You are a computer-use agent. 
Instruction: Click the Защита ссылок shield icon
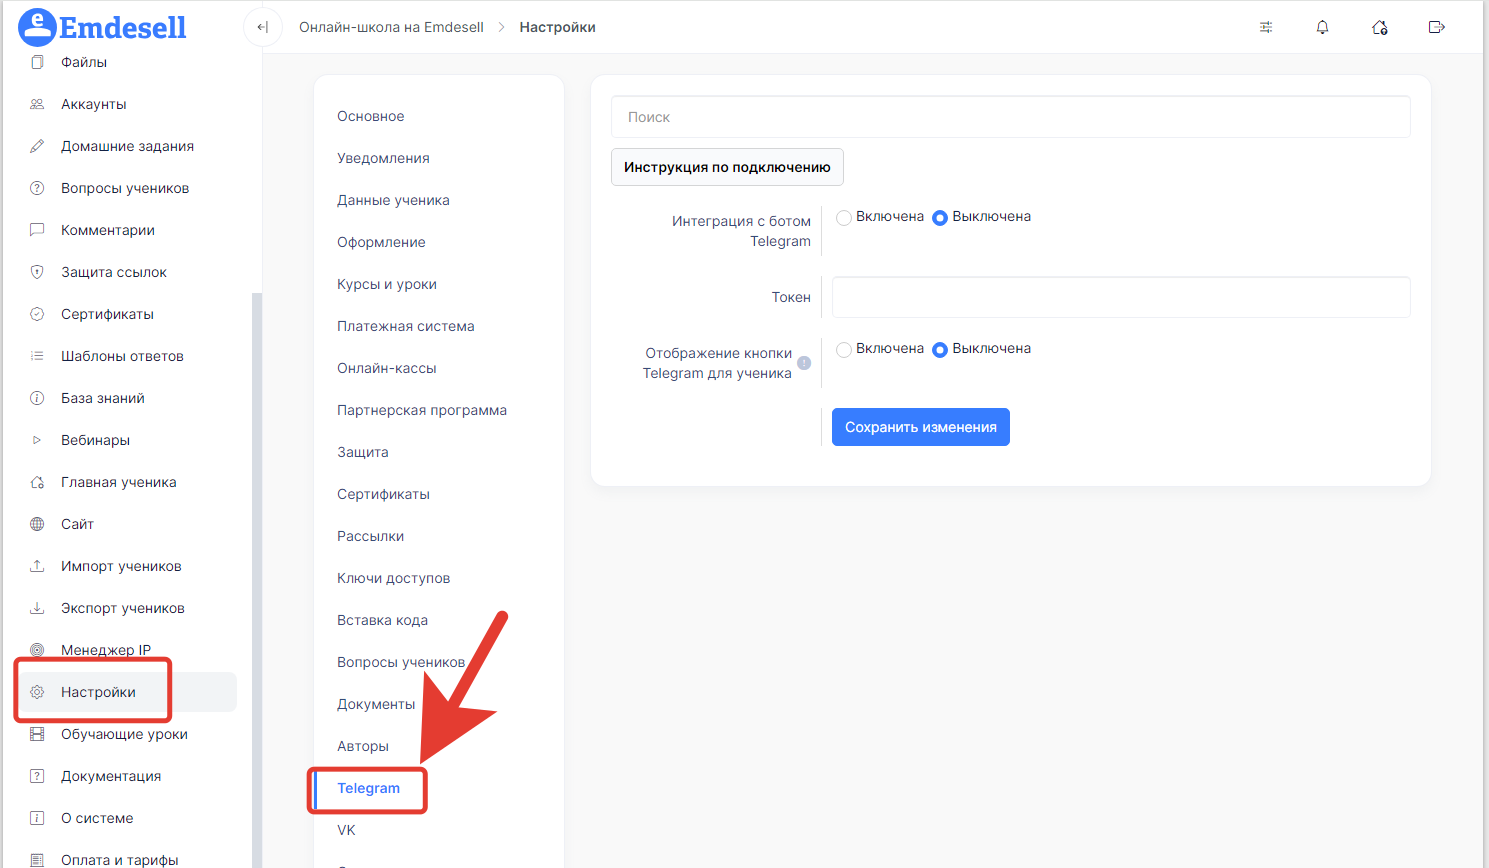click(37, 272)
